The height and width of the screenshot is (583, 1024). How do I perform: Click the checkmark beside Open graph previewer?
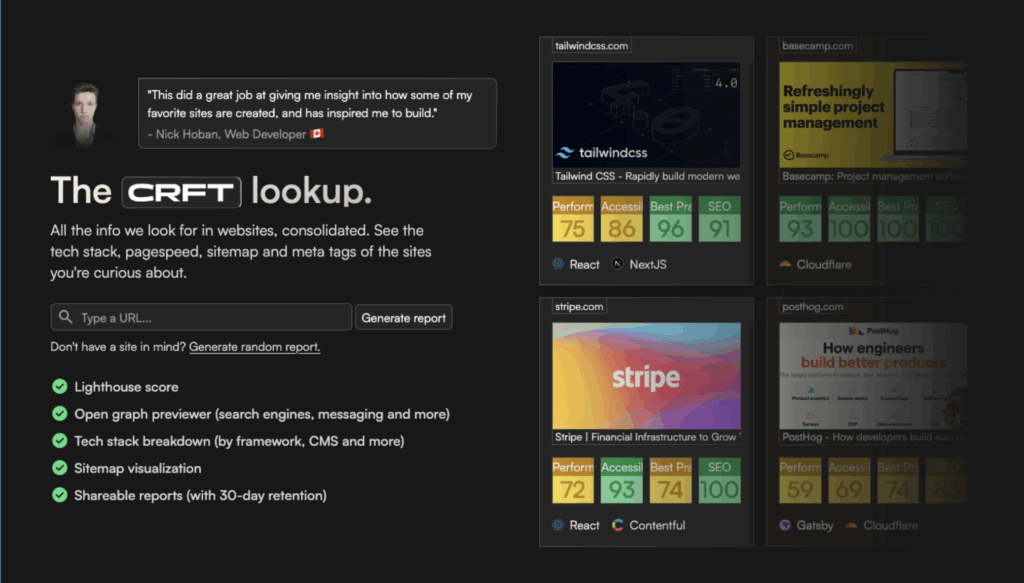[x=58, y=413]
